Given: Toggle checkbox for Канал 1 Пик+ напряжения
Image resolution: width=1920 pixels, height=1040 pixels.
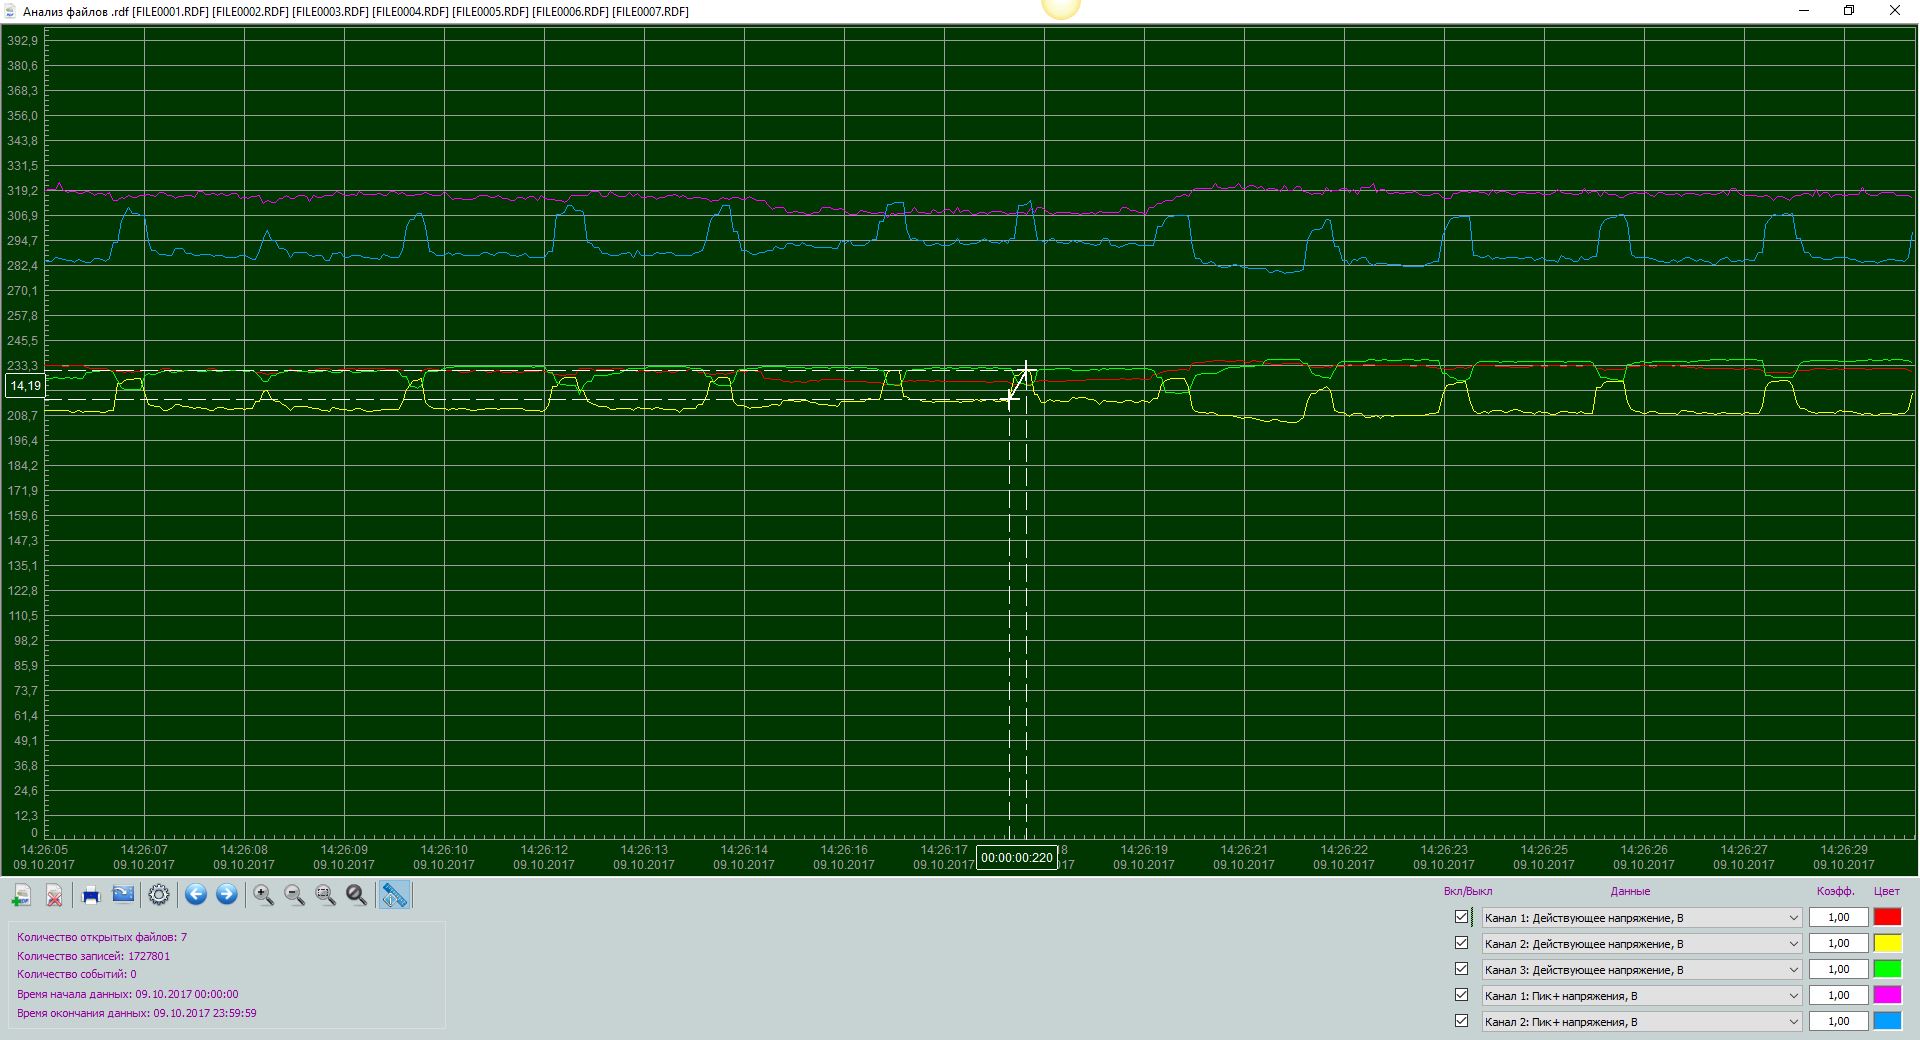Looking at the screenshot, I should (x=1461, y=995).
